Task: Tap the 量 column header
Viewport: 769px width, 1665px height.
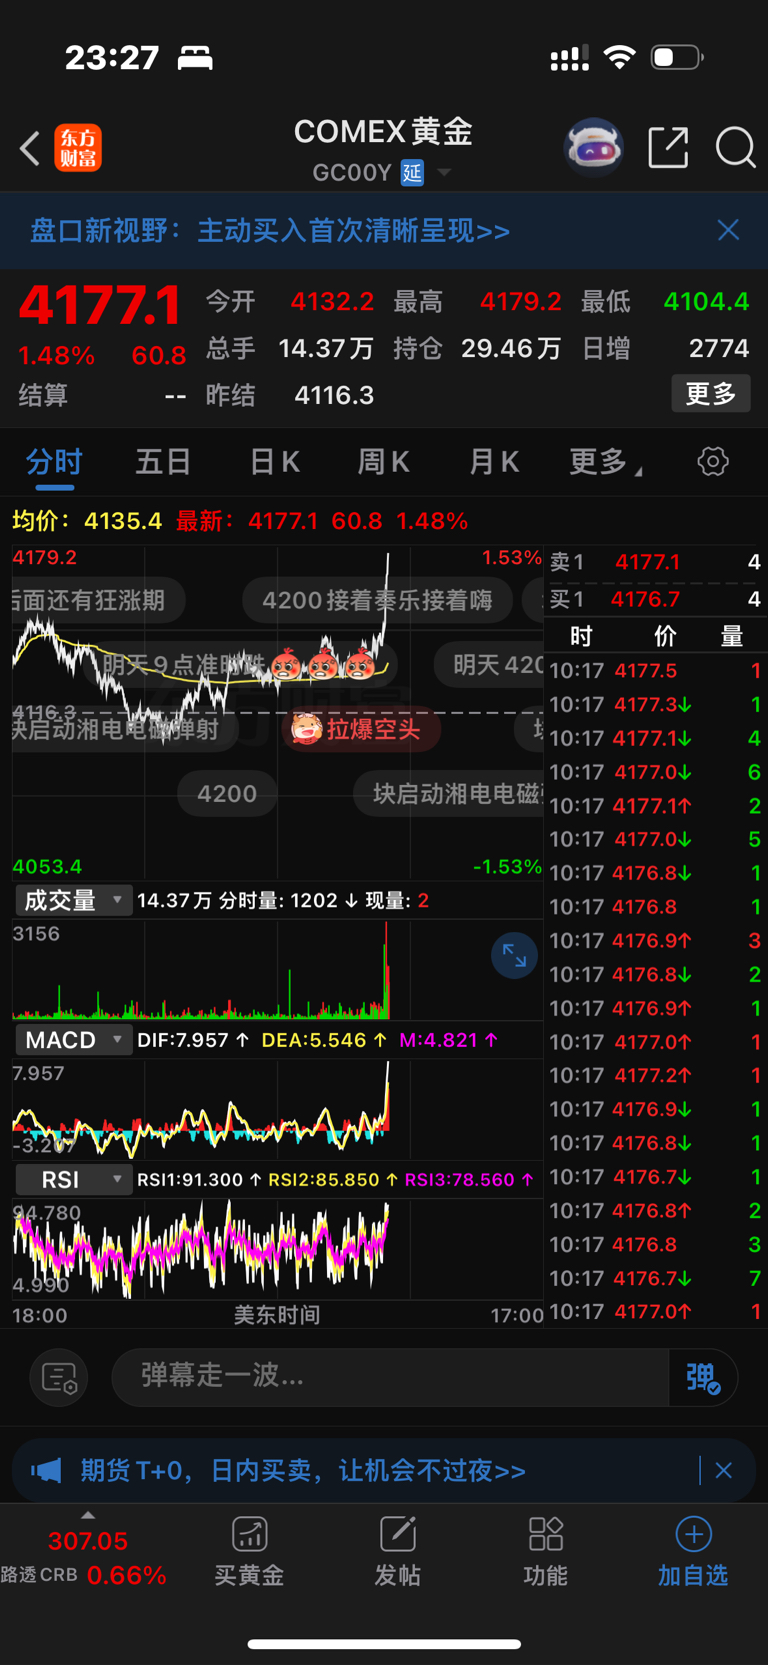Action: [x=733, y=636]
